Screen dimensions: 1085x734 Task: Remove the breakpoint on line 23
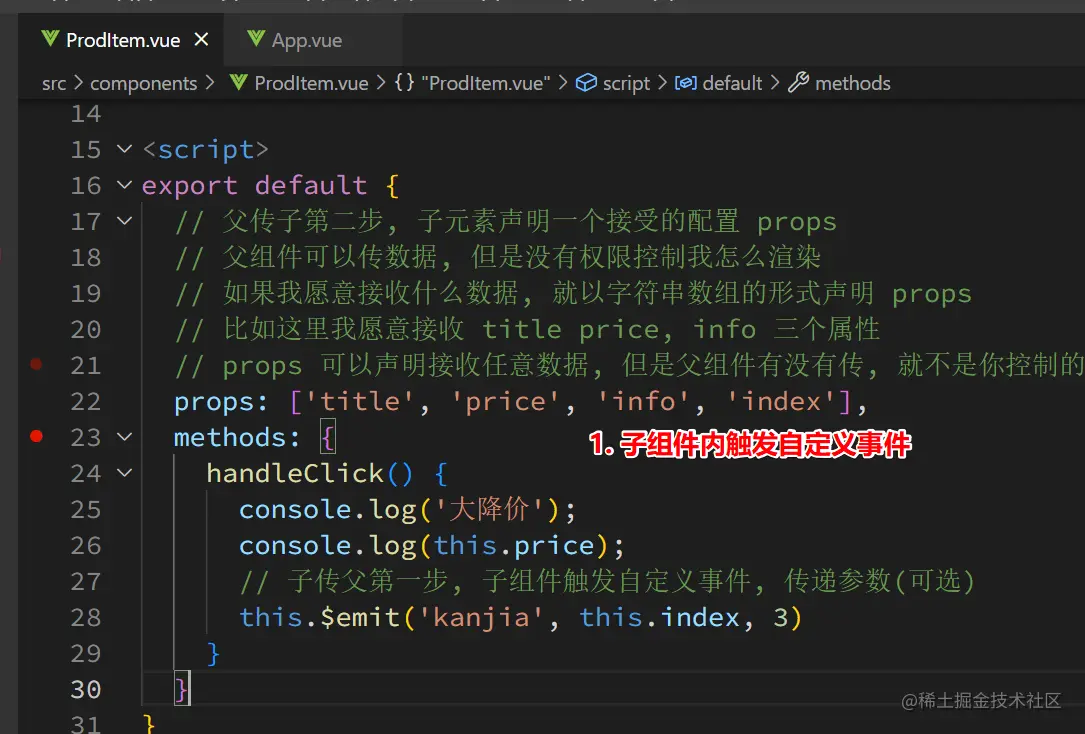pyautogui.click(x=36, y=437)
